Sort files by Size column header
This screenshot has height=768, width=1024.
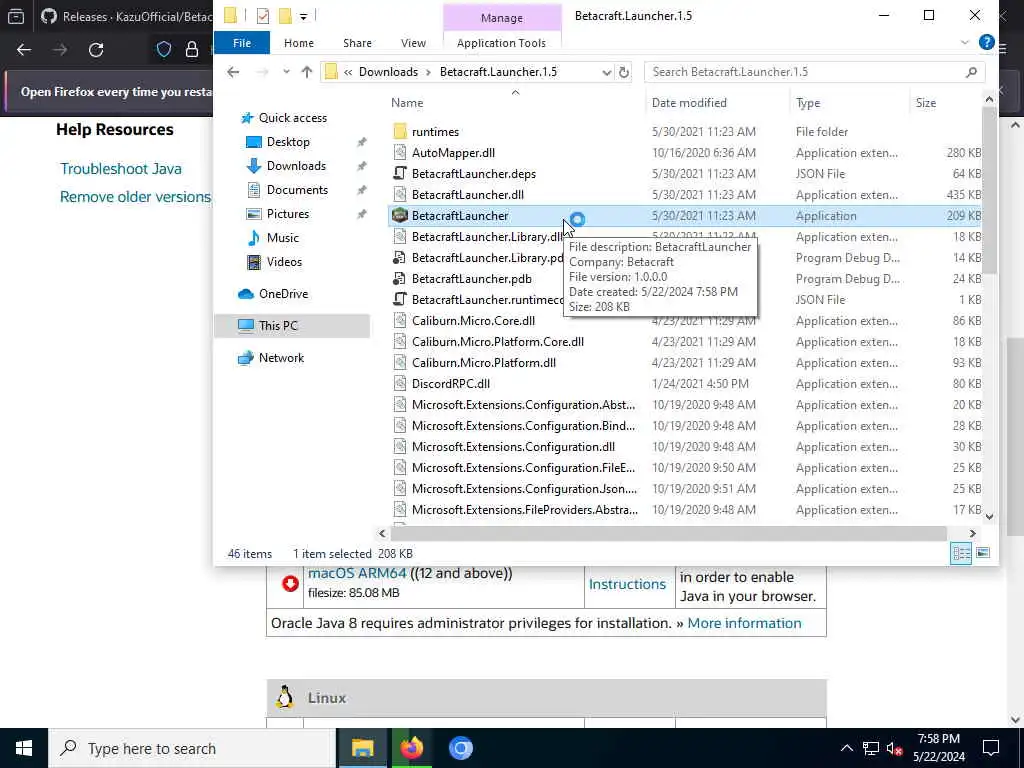[925, 103]
